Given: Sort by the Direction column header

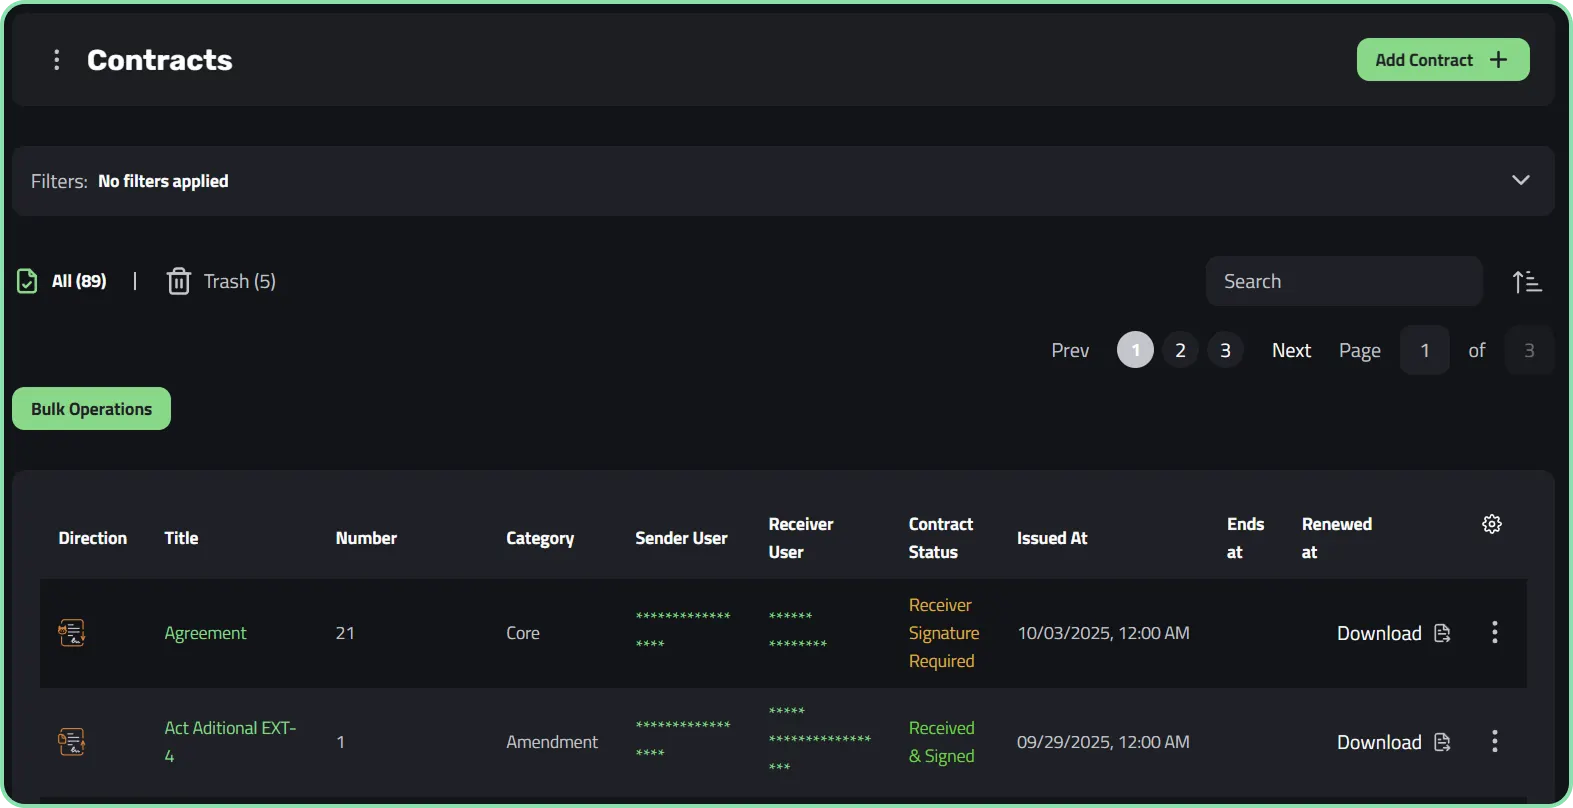Looking at the screenshot, I should pyautogui.click(x=93, y=538).
